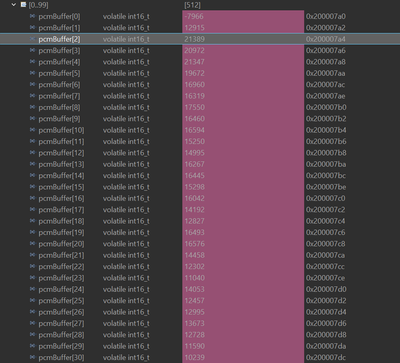Click the variable icon beside pcmBuffer[17]
400x363 pixels.
click(x=32, y=210)
